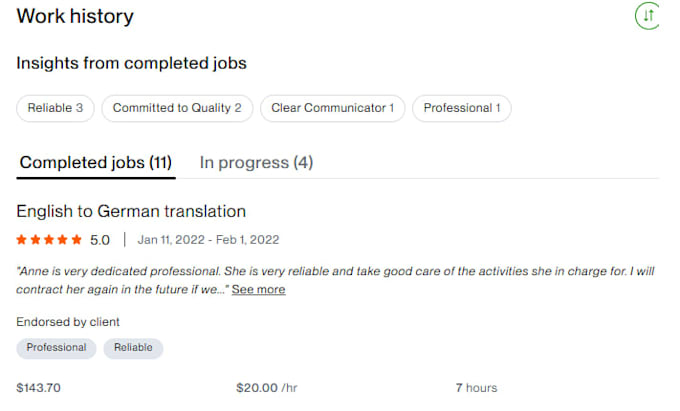Click the Anne review quote text
Image resolution: width=680 pixels, height=411 pixels.
click(335, 280)
